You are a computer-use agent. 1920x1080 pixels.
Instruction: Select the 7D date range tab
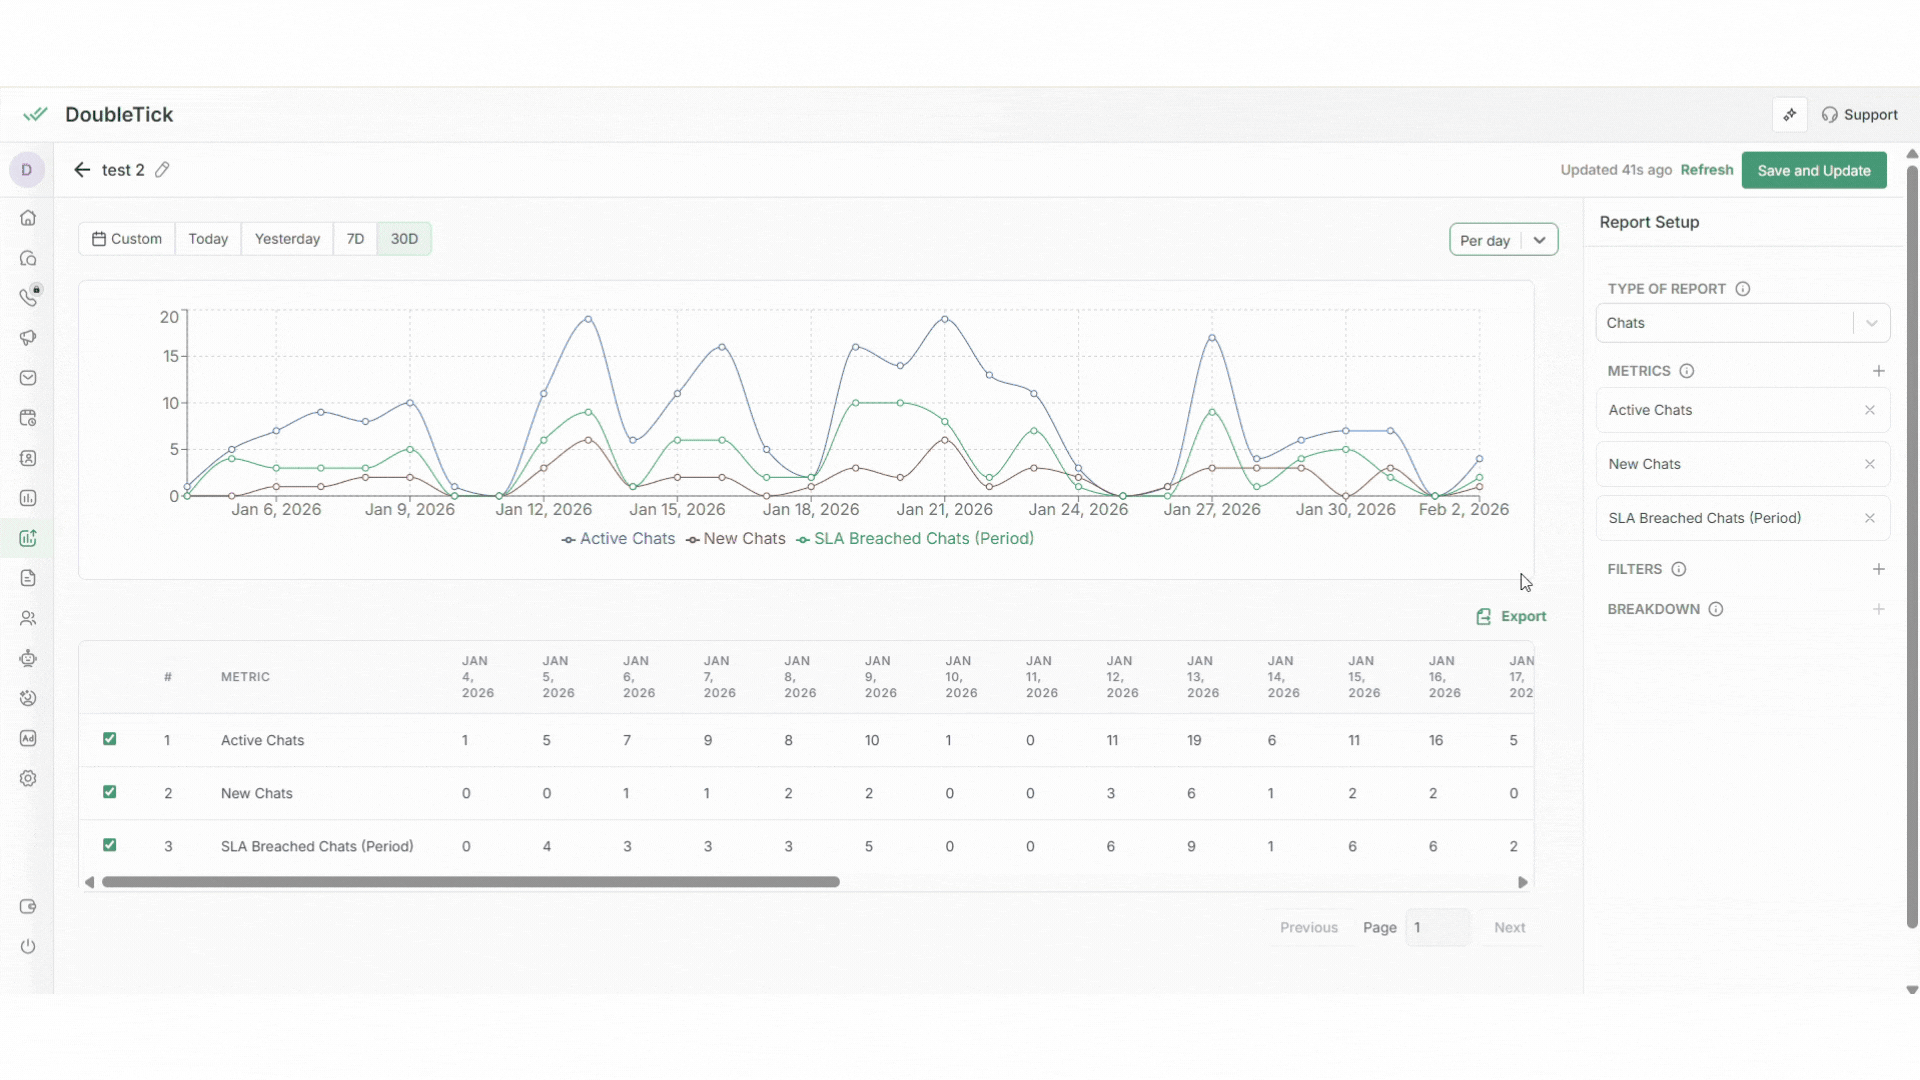coord(355,239)
